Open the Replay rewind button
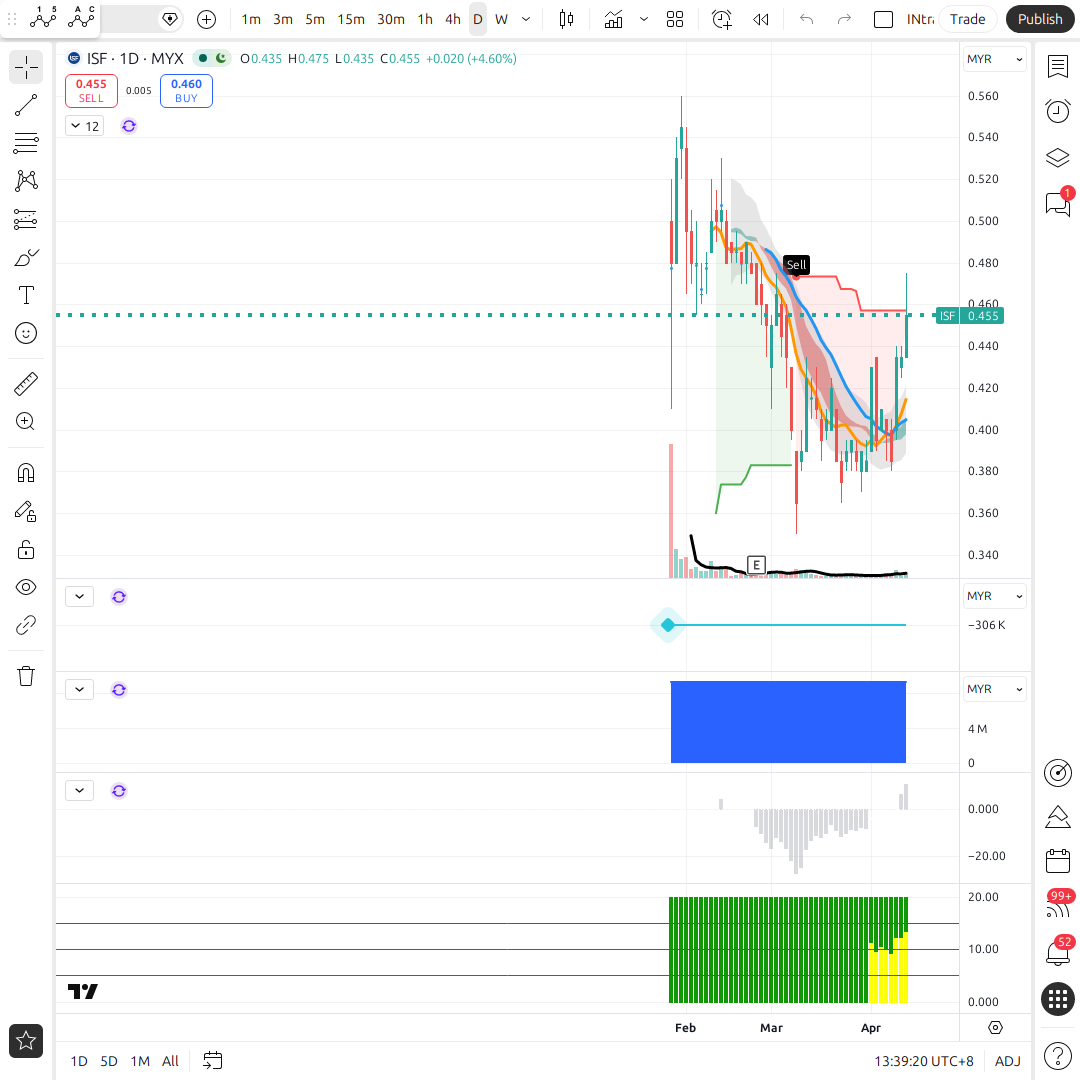The height and width of the screenshot is (1080, 1080). point(761,19)
